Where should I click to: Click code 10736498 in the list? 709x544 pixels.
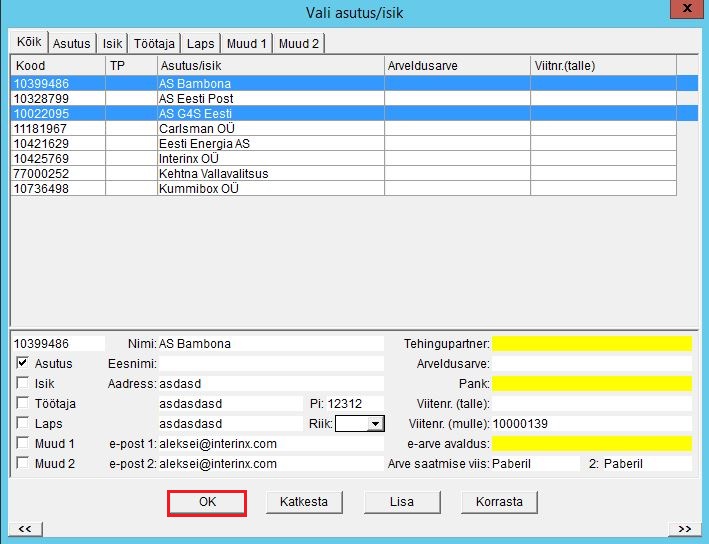tap(41, 189)
